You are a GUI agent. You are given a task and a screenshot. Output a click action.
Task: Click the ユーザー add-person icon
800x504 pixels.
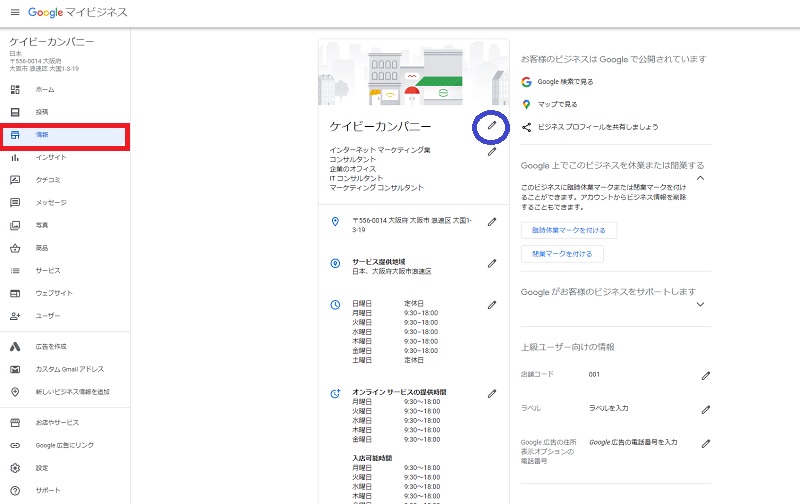point(15,316)
